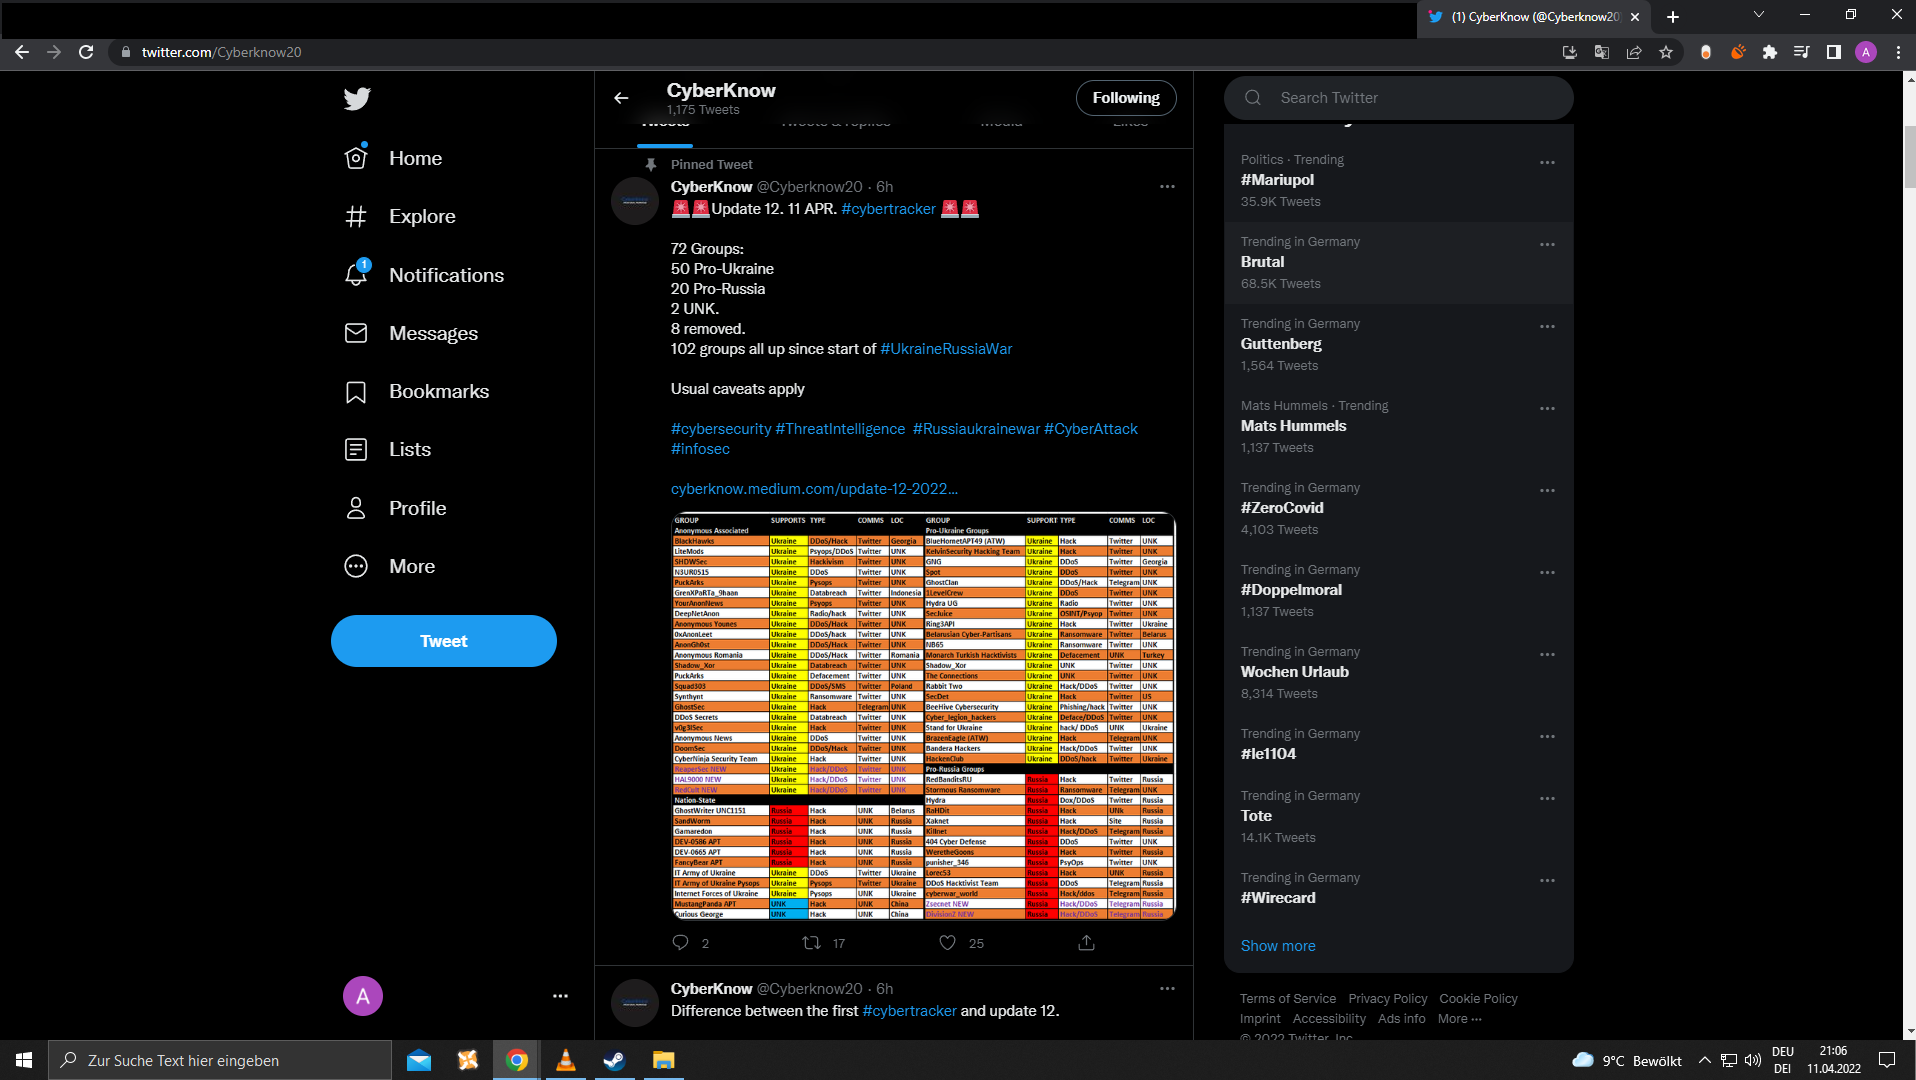Open more options for Brutal trend
The image size is (1916, 1080).
[1547, 245]
